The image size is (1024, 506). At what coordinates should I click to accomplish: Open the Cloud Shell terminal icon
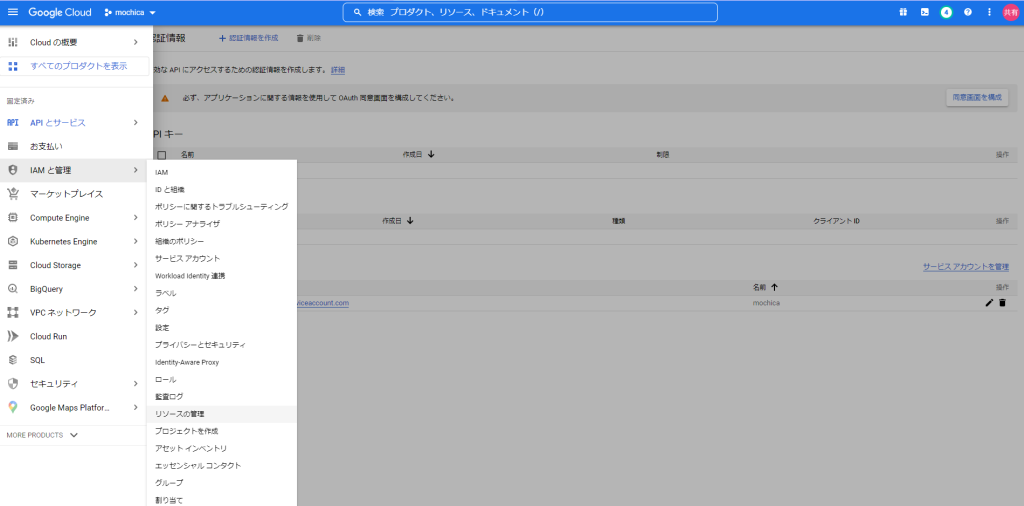point(925,12)
